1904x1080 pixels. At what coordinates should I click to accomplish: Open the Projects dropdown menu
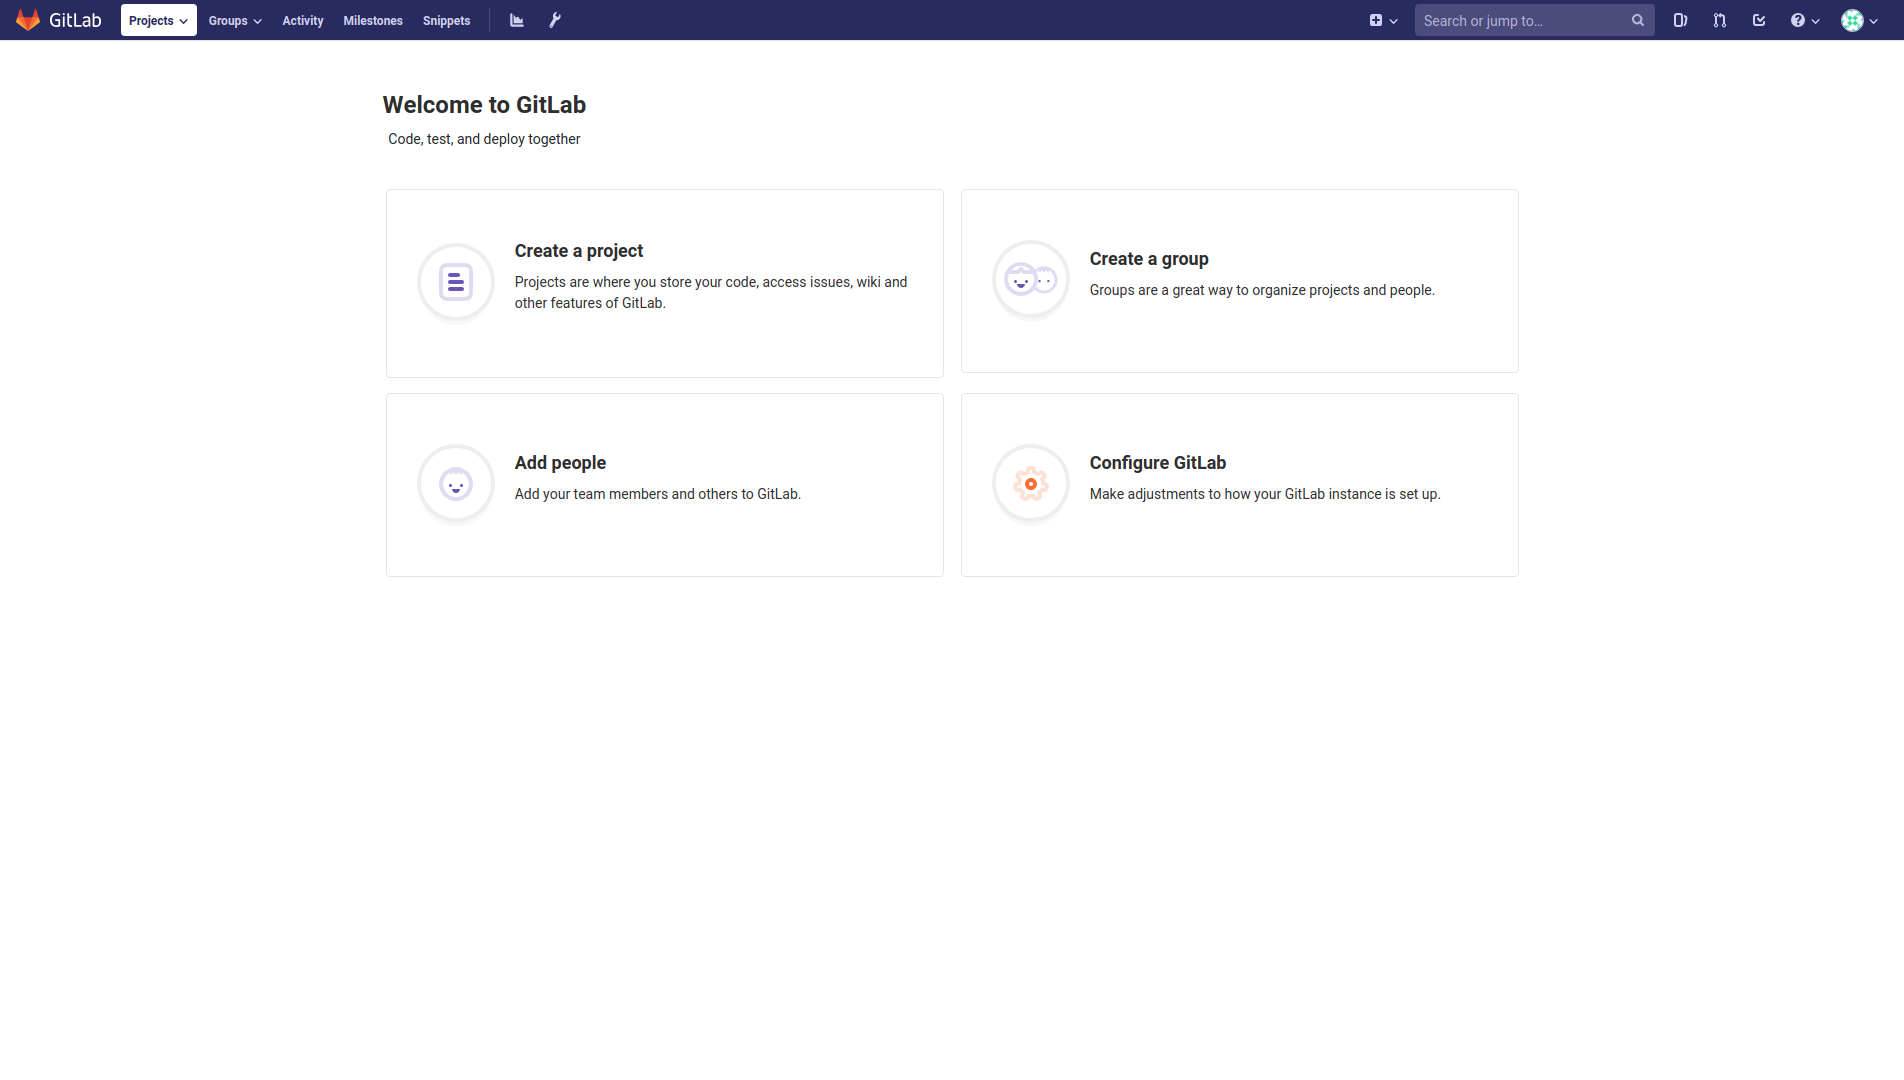(x=158, y=20)
